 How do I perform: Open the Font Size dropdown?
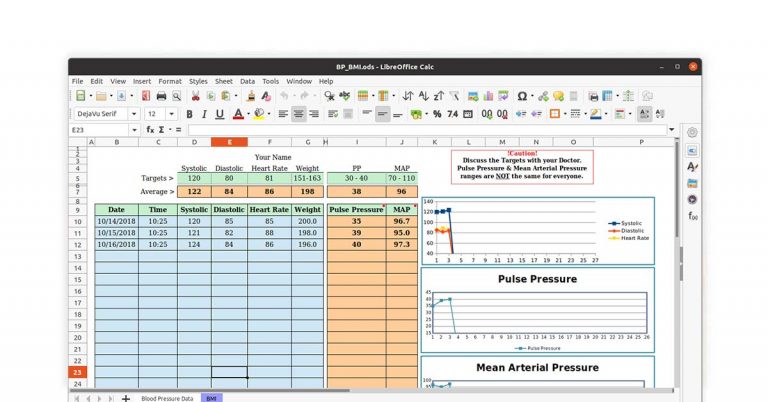(x=171, y=114)
